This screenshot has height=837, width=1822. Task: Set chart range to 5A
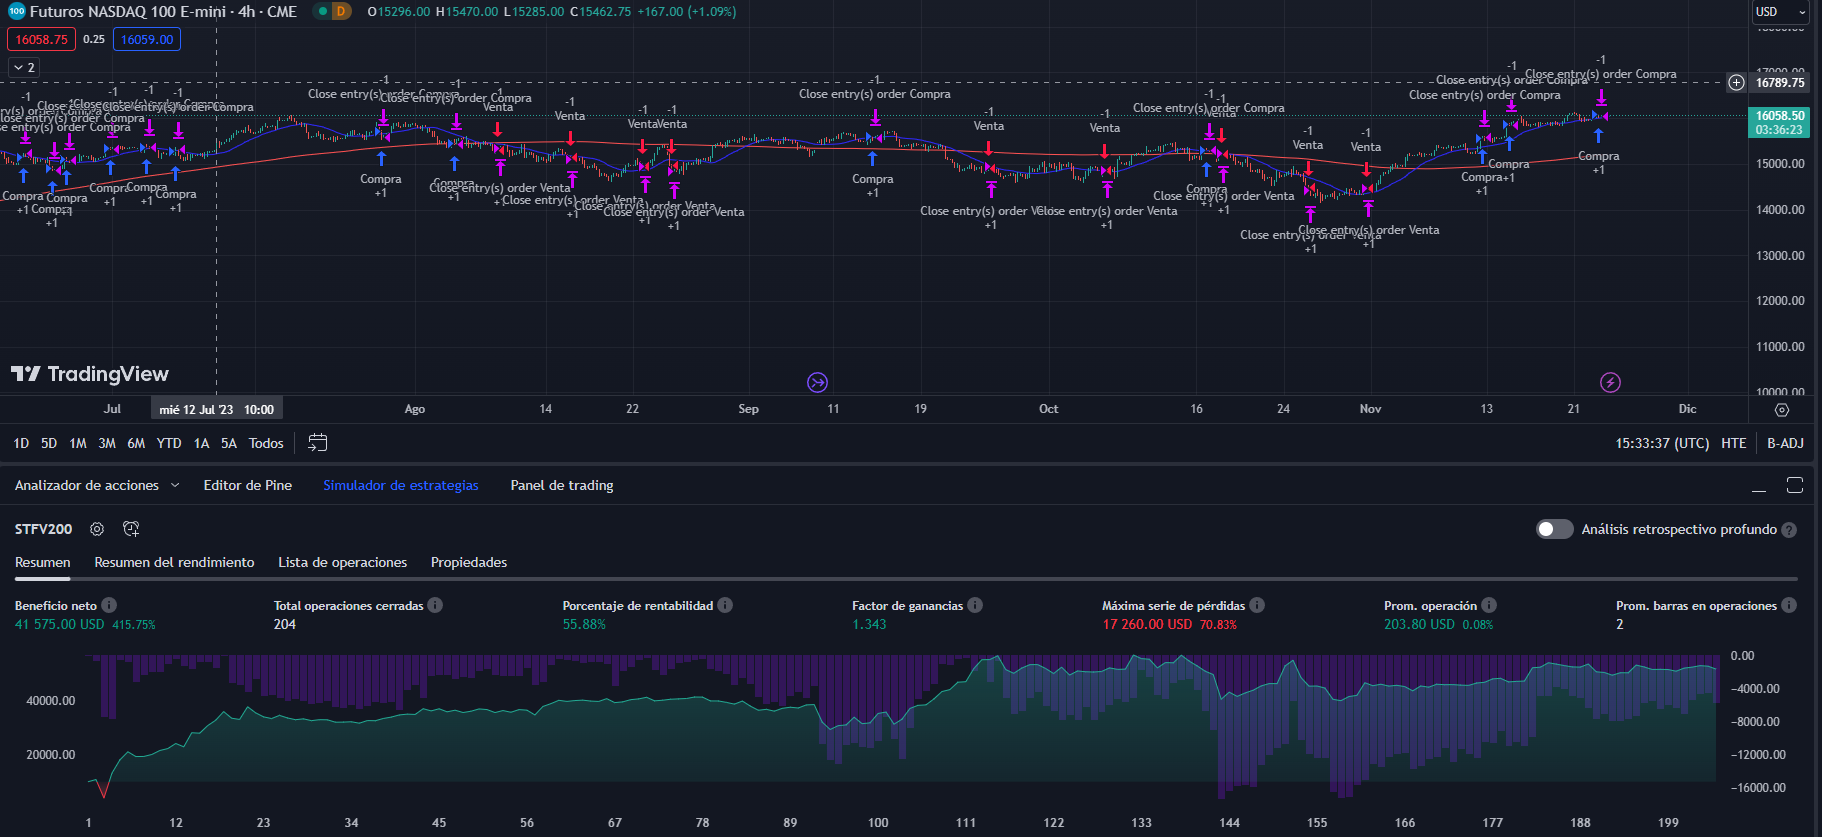[229, 443]
